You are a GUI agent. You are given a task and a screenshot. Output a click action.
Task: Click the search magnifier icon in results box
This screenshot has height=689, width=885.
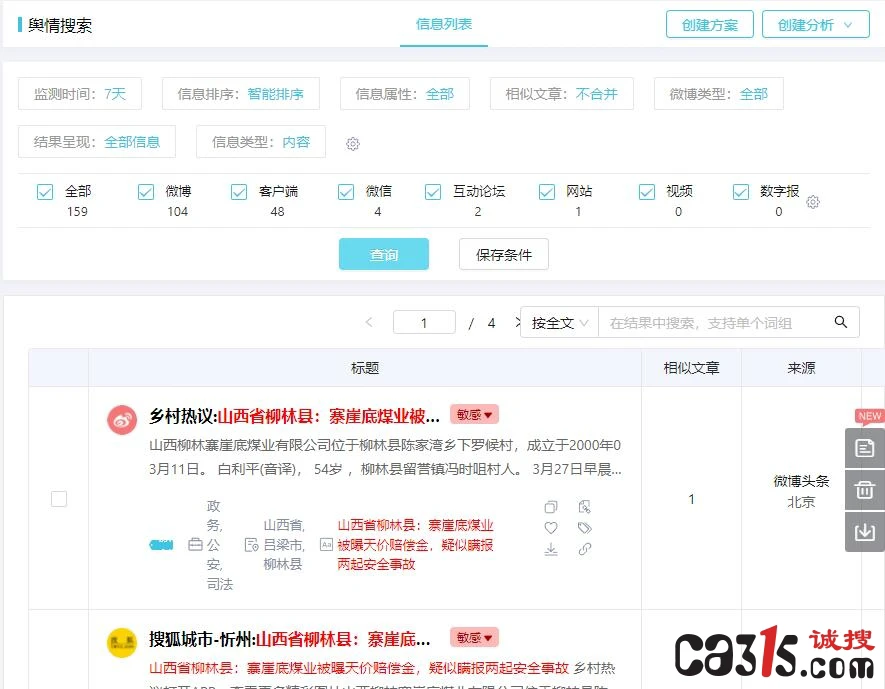[x=840, y=322]
